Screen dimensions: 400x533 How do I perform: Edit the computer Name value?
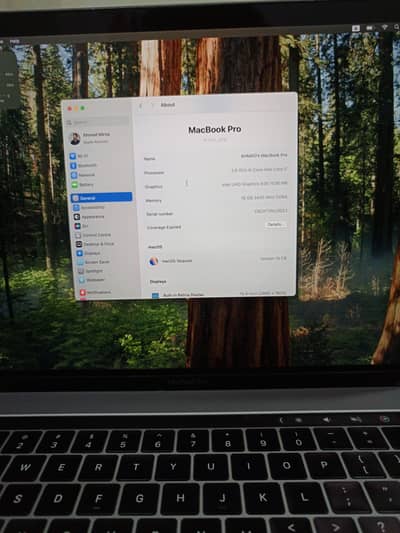click(x=264, y=155)
